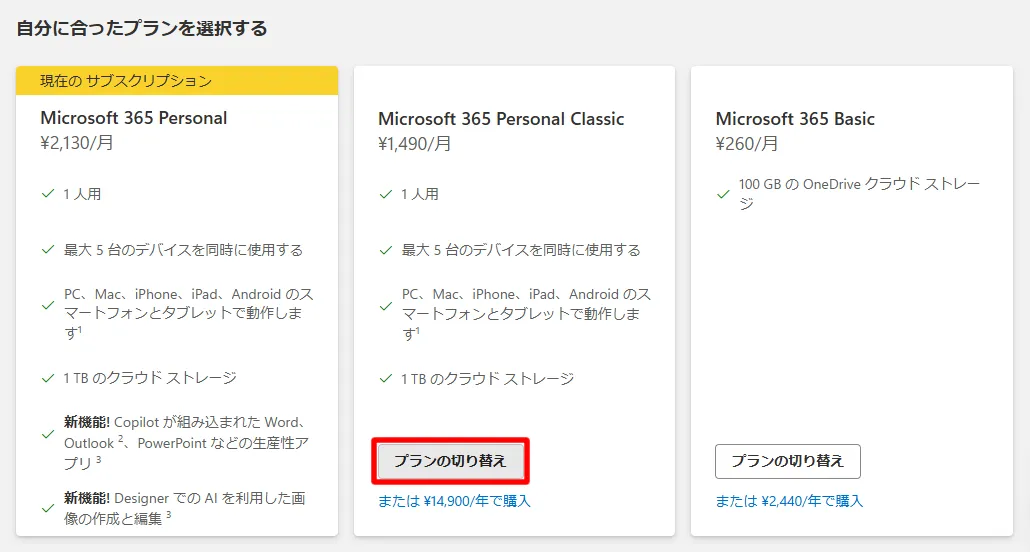Image resolution: width=1030 pixels, height=552 pixels.
Task: Click checkmark beside the Copilot feature
Action: [x=48, y=434]
